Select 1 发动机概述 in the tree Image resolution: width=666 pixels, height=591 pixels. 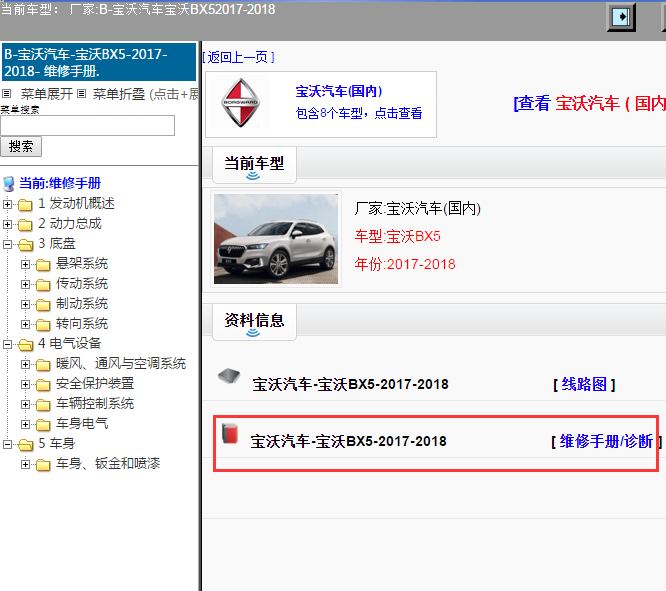76,204
